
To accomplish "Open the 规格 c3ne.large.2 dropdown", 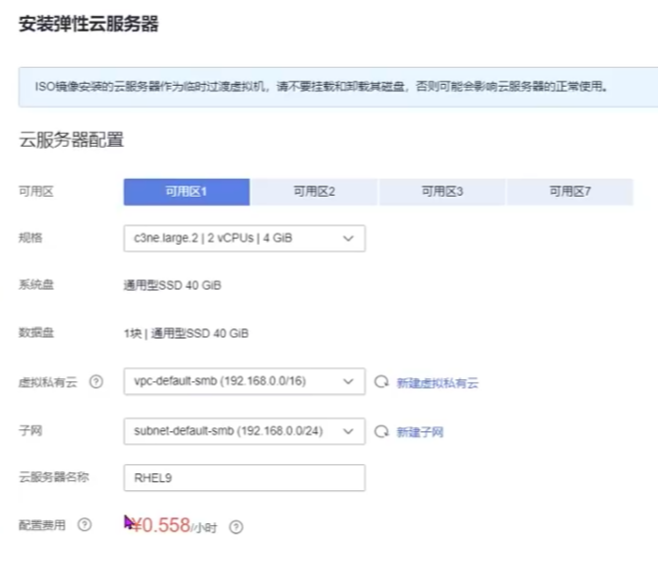I will [x=243, y=238].
